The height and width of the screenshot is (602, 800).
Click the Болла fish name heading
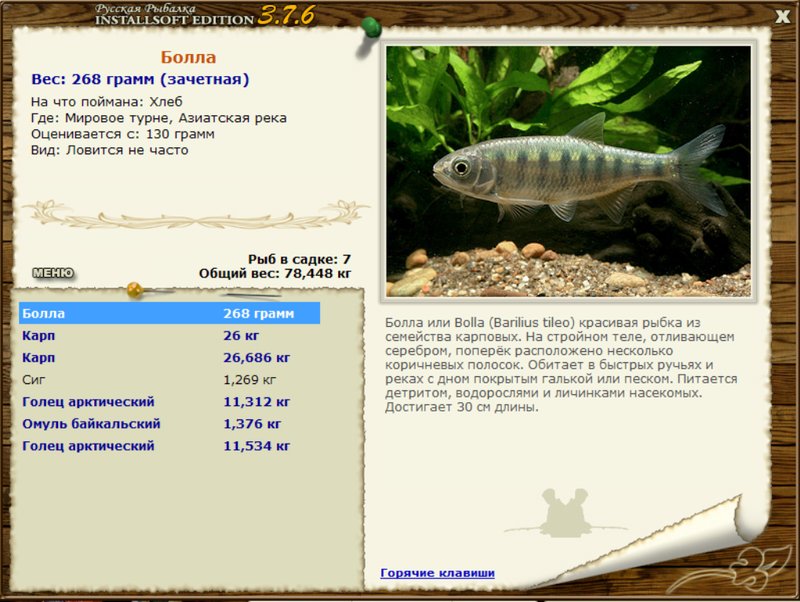[188, 57]
